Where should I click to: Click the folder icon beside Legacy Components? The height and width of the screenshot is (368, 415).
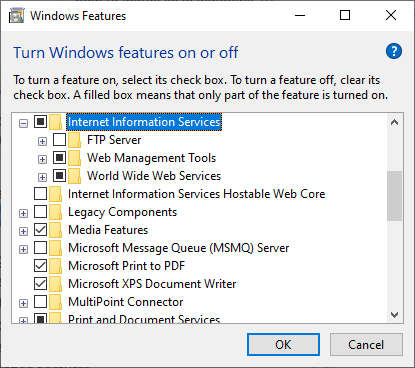coord(56,212)
